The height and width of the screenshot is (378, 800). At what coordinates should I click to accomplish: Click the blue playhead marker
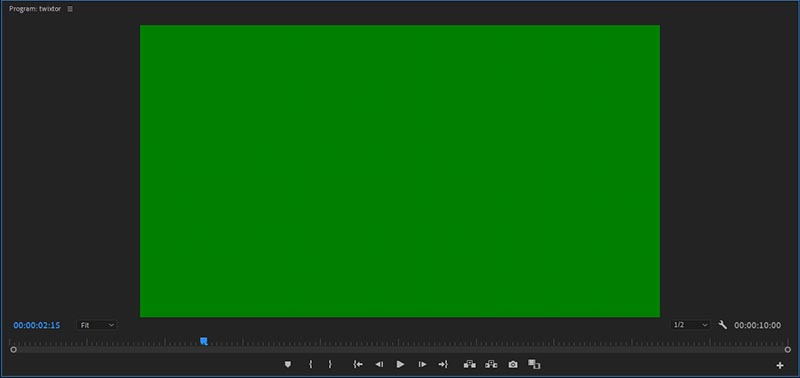pyautogui.click(x=204, y=341)
